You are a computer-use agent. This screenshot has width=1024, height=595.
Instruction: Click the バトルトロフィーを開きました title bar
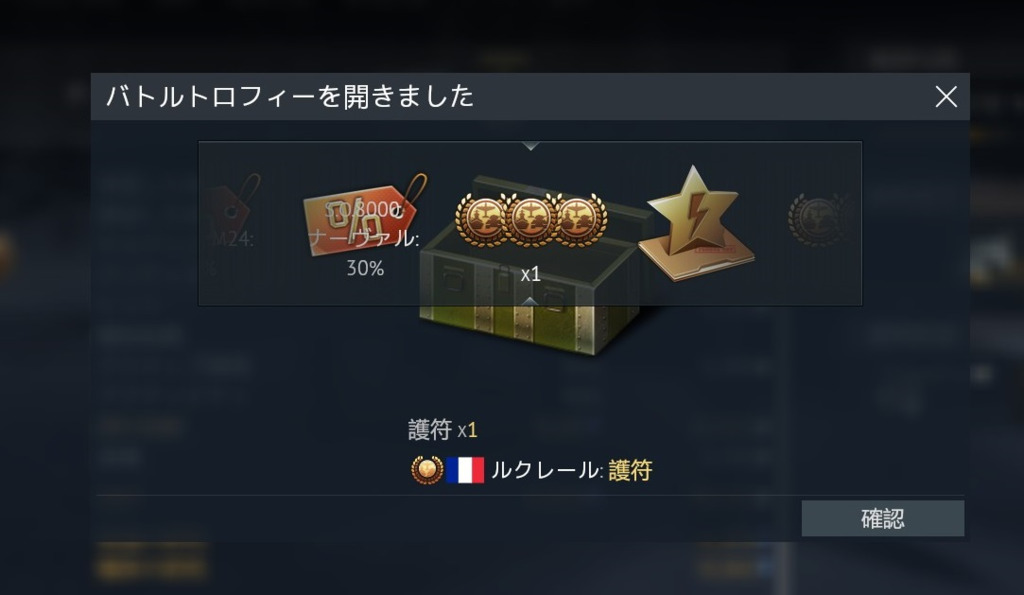[530, 97]
